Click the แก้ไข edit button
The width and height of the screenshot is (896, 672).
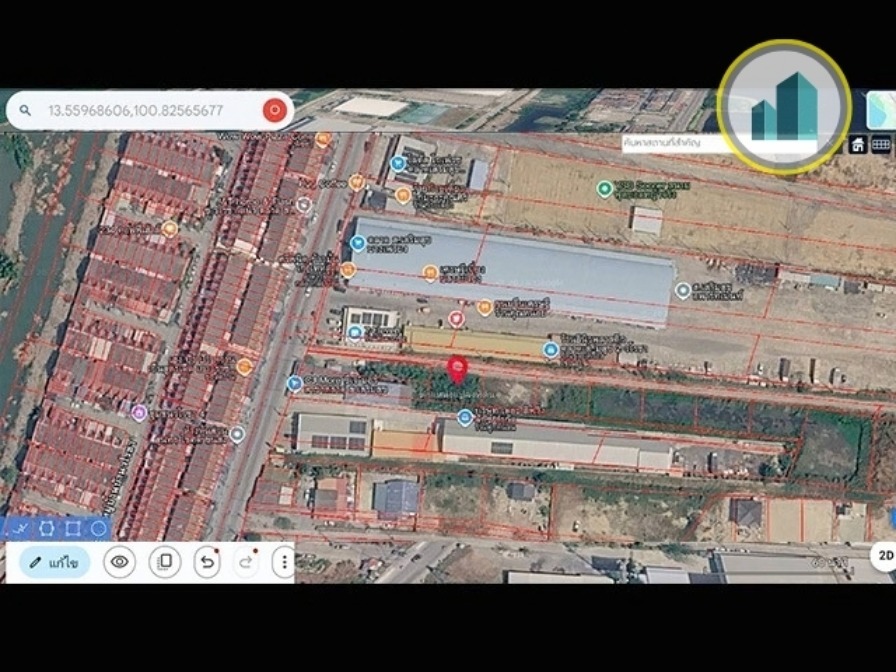tap(55, 562)
